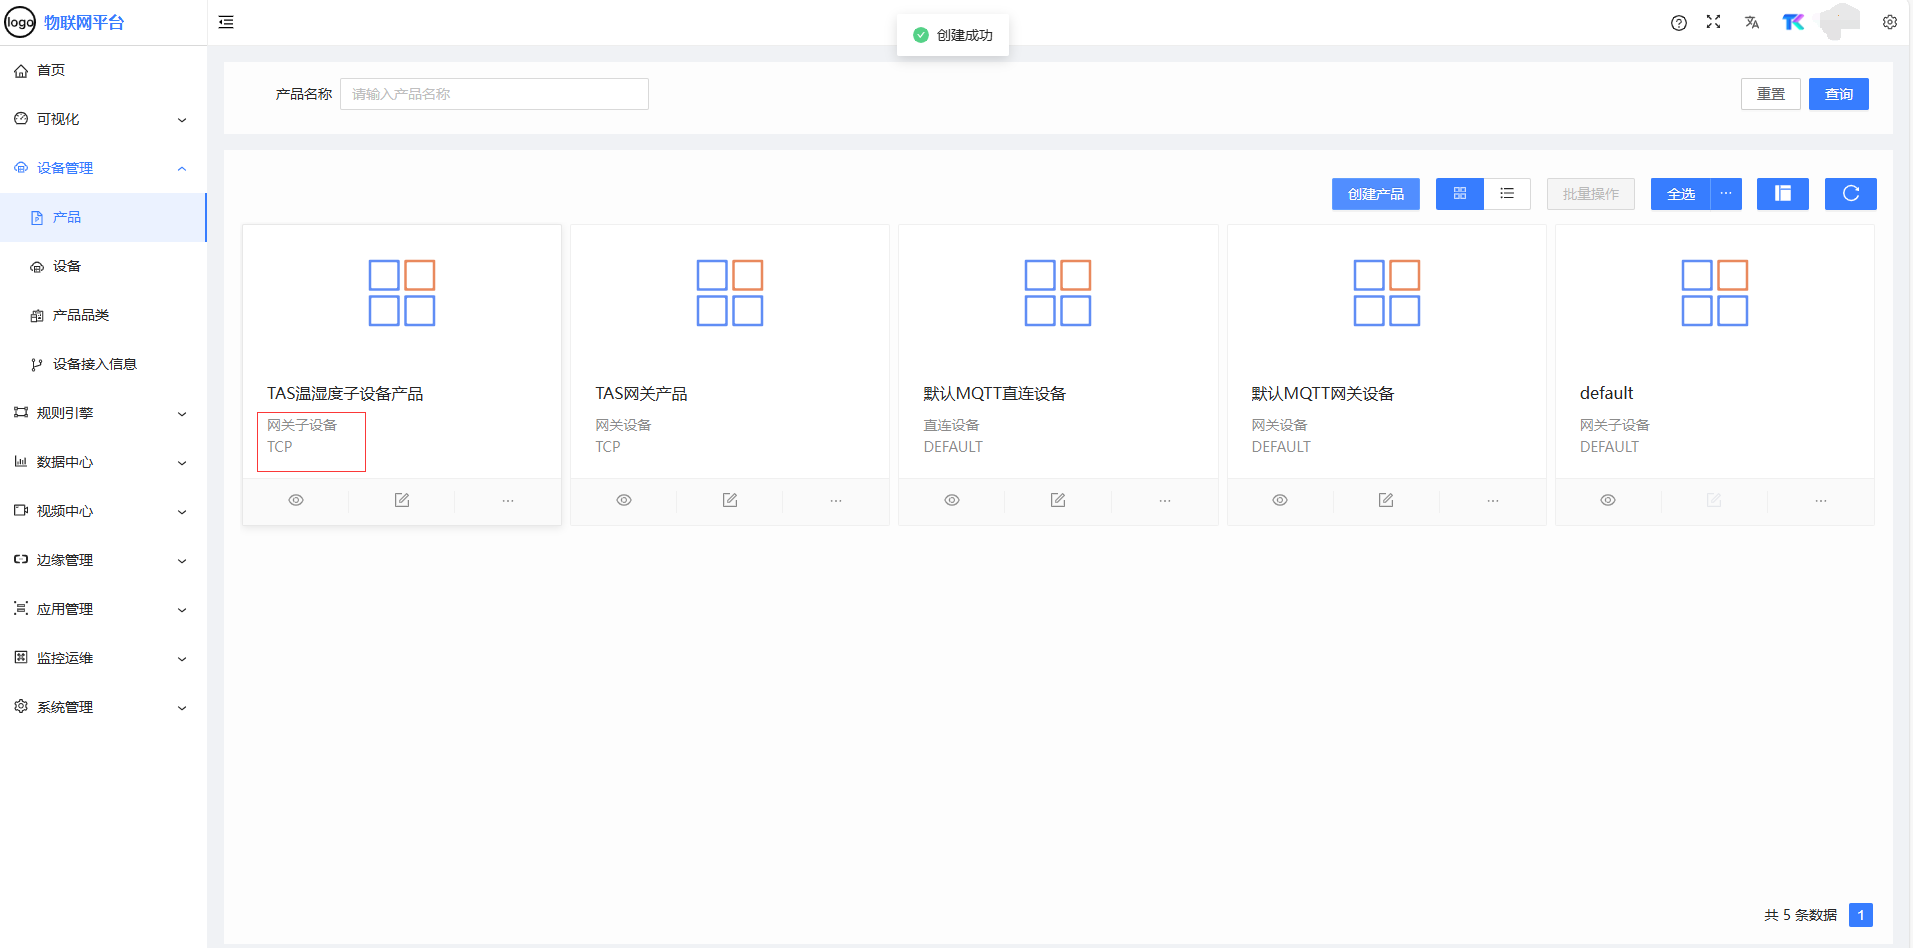Switch to list view
The image size is (1913, 948).
[x=1507, y=194]
